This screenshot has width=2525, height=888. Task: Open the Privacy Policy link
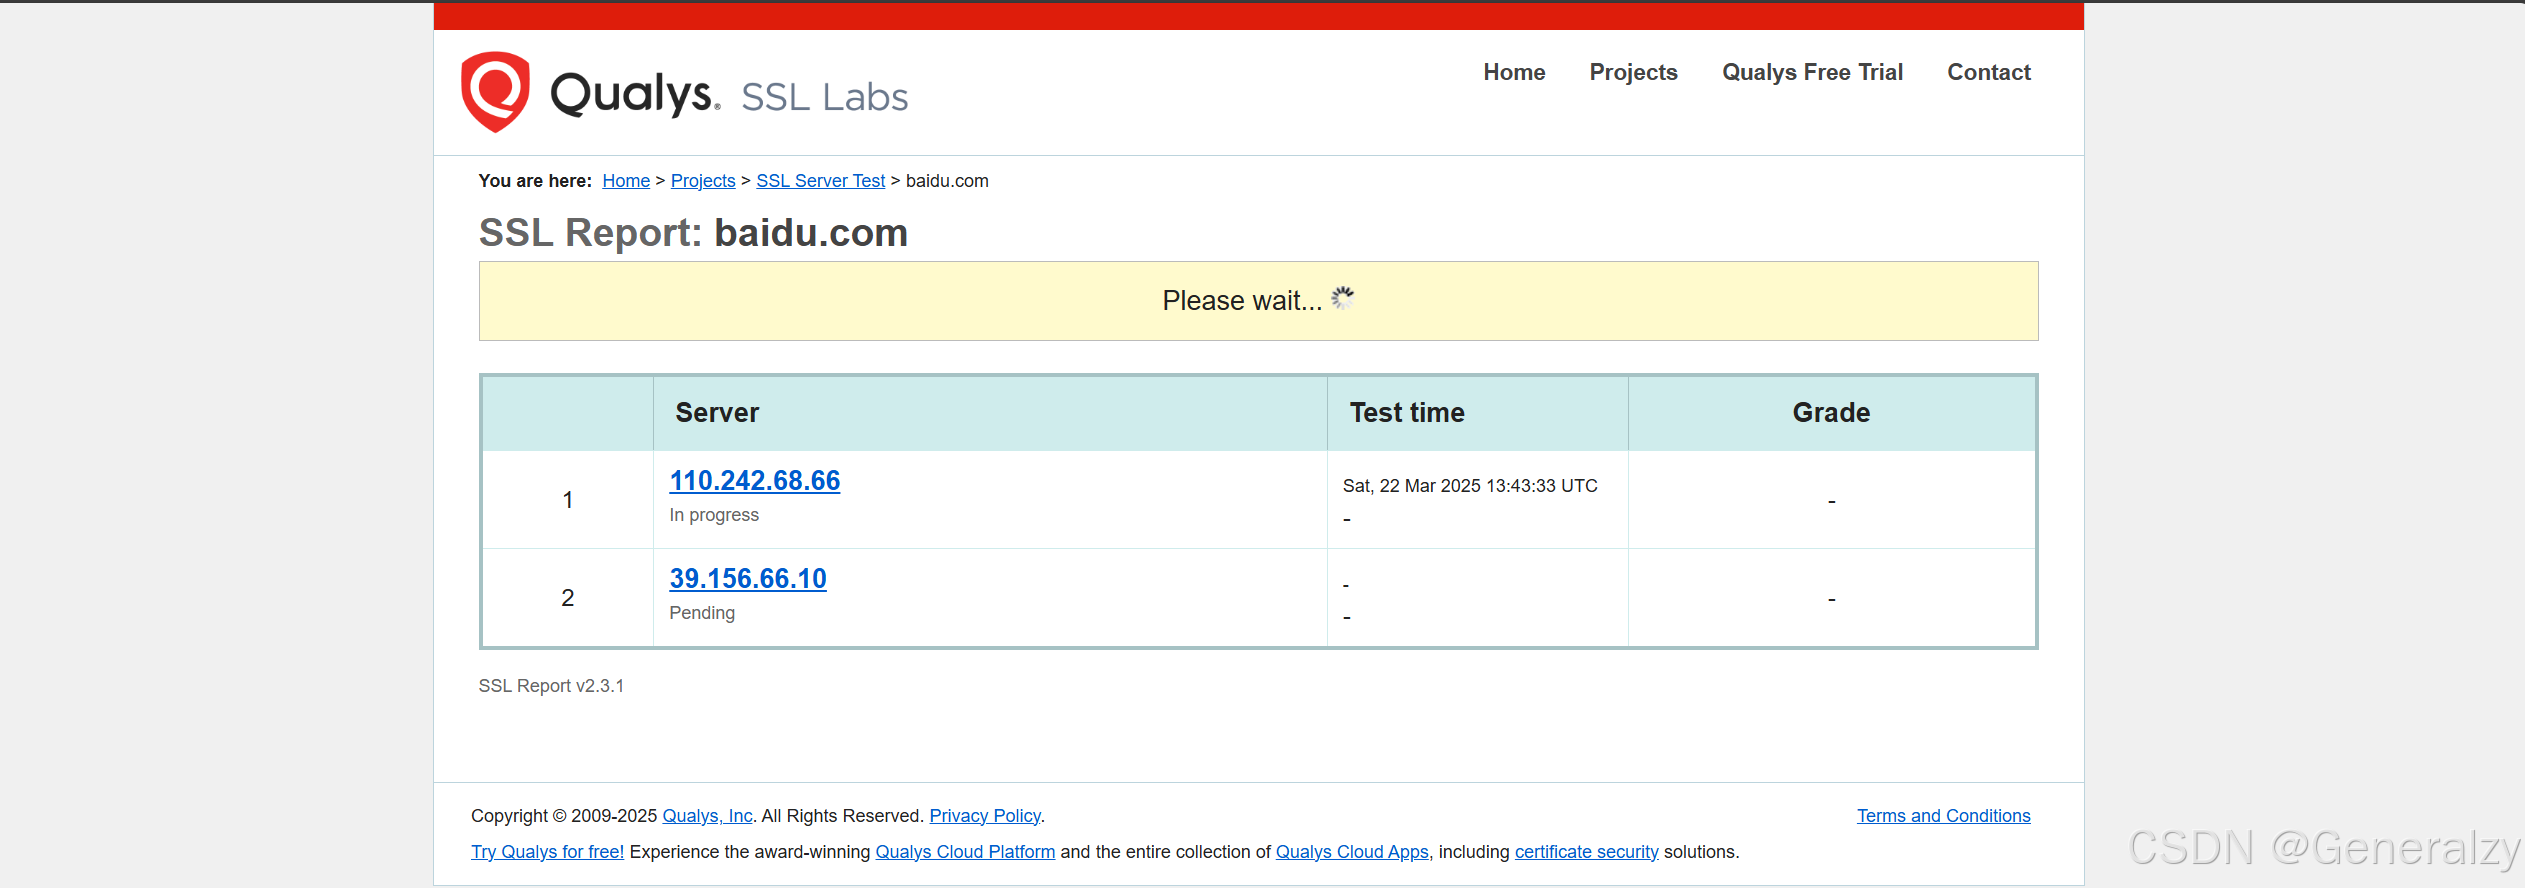(x=985, y=816)
